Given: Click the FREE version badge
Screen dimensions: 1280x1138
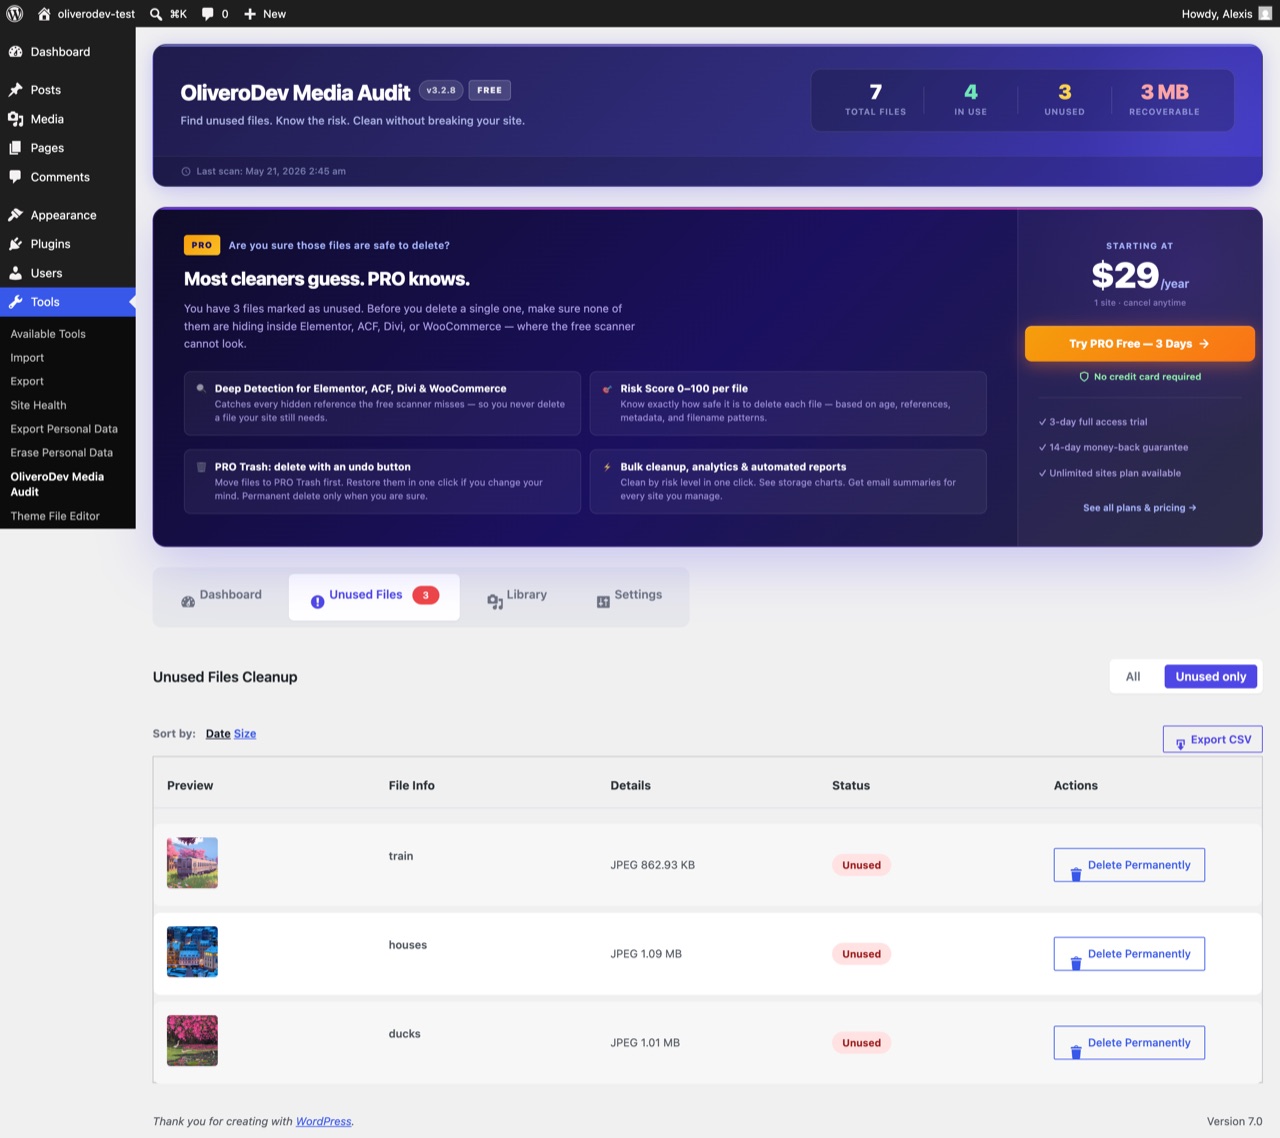Looking at the screenshot, I should tap(490, 90).
